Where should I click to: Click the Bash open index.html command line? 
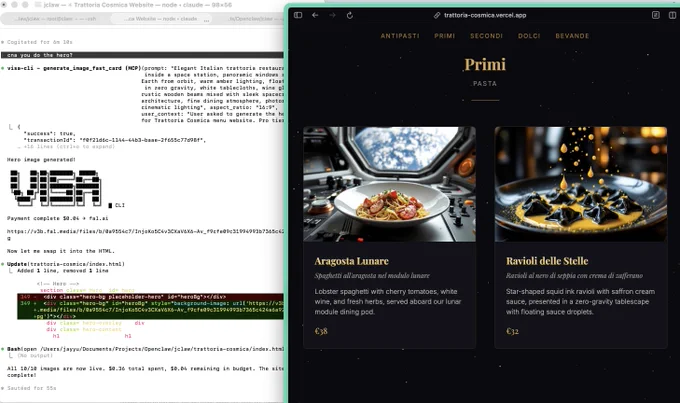pyautogui.click(x=145, y=349)
